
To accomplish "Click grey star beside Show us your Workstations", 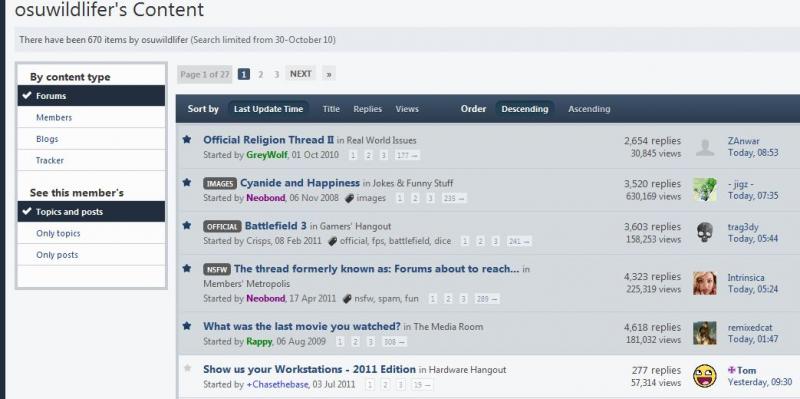I will coord(187,368).
